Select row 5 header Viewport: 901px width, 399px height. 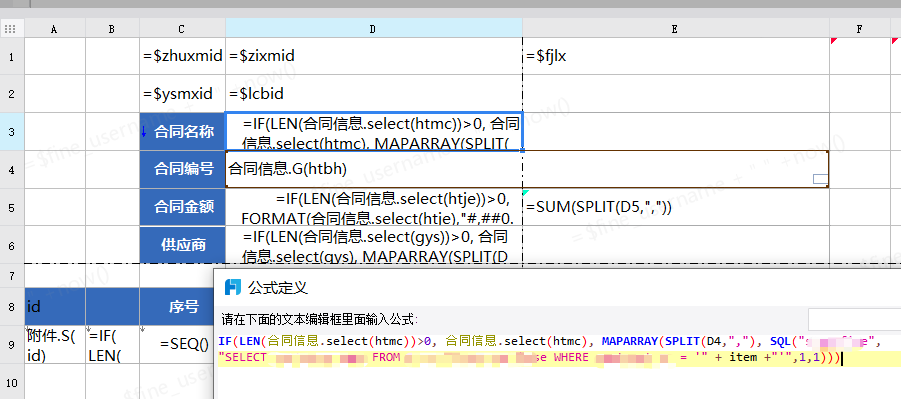pyautogui.click(x=12, y=207)
